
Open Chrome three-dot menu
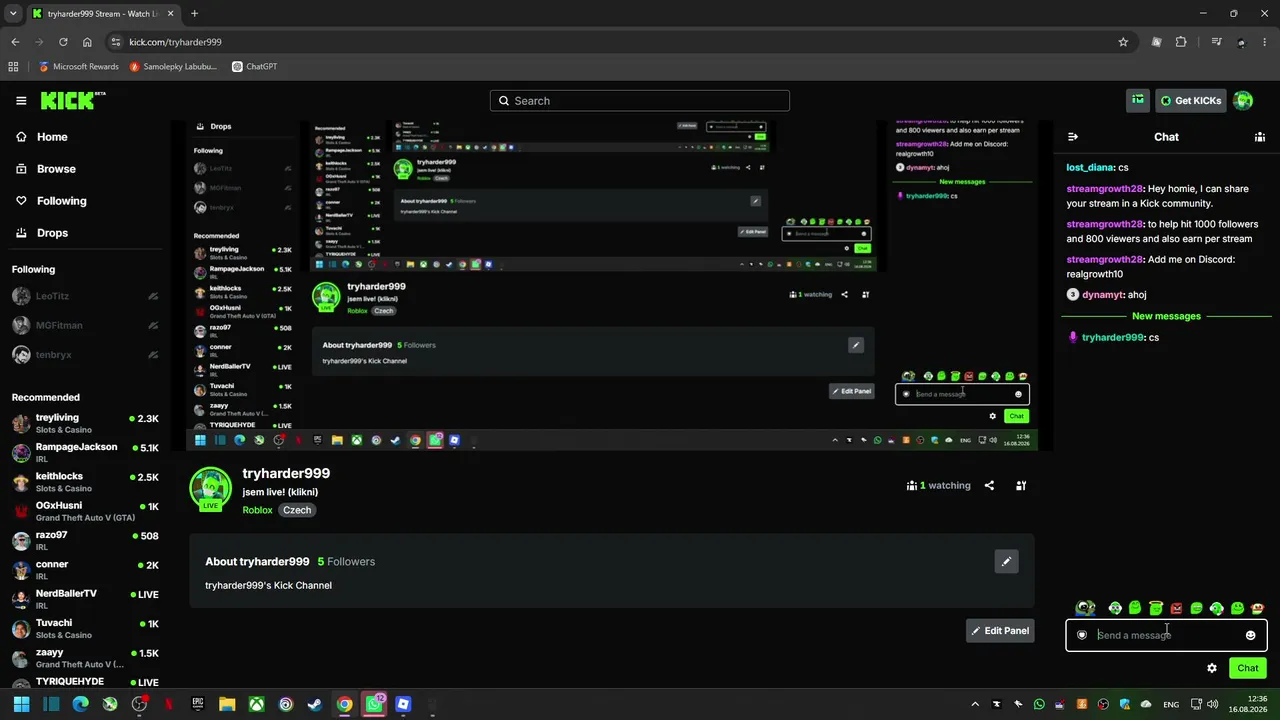[x=1265, y=42]
